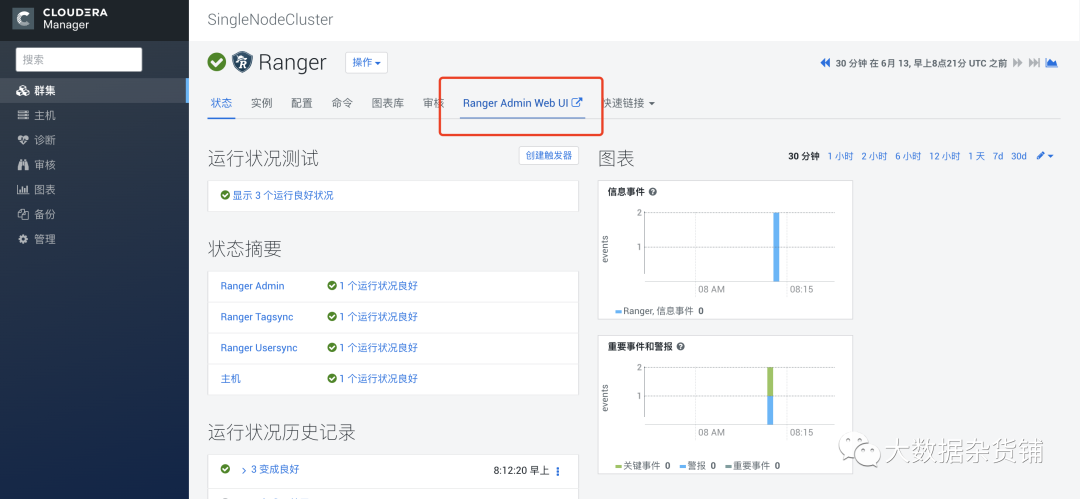Click Ranger Tagsync 1 个运行状况良好 link
The image size is (1080, 499).
378,317
